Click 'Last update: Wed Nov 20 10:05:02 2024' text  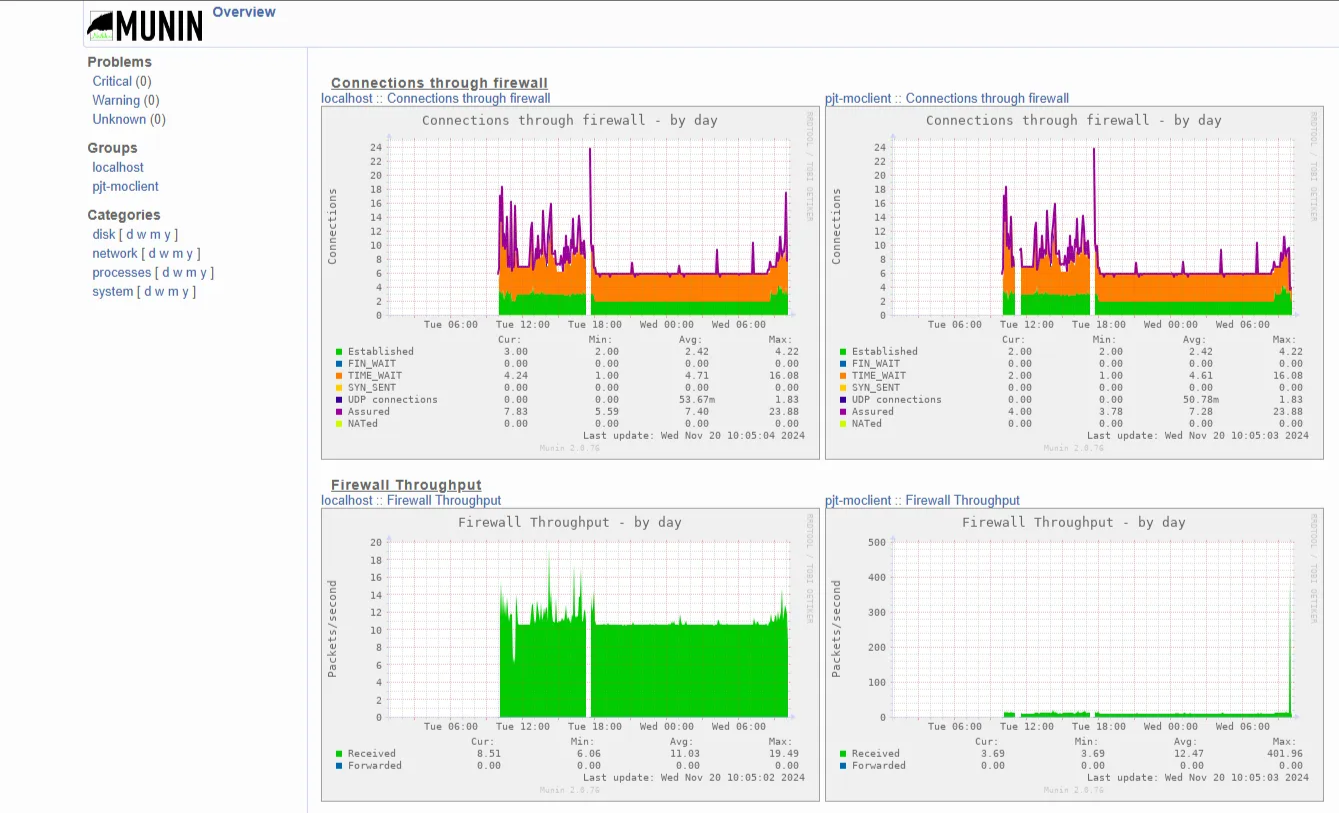[x=694, y=778]
